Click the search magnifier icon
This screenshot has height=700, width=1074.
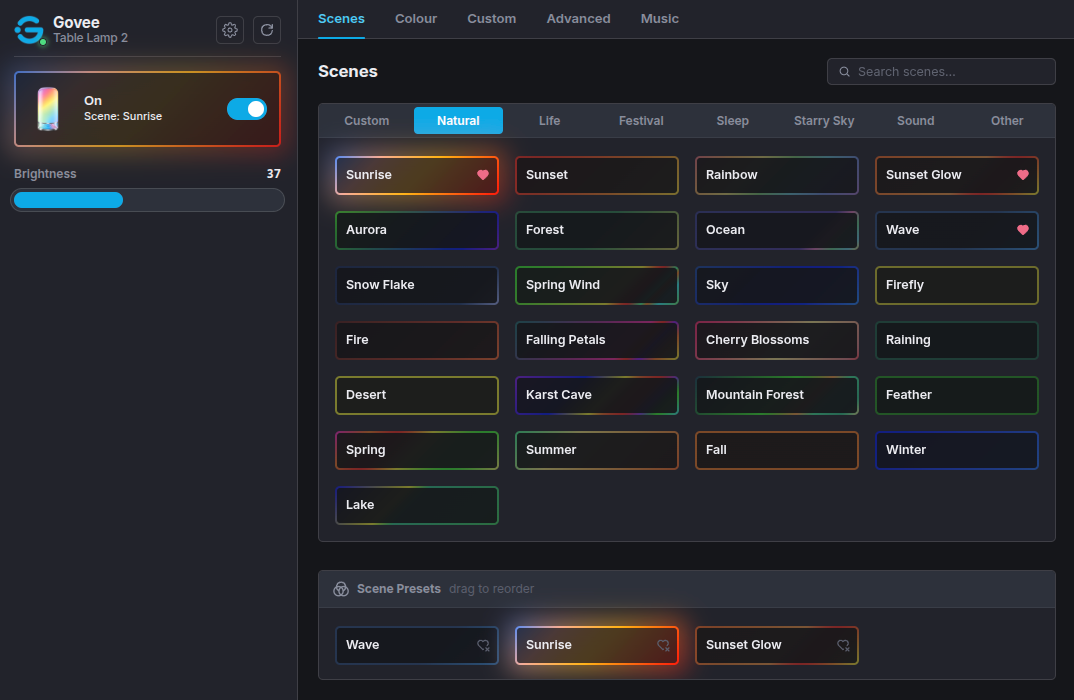point(845,72)
